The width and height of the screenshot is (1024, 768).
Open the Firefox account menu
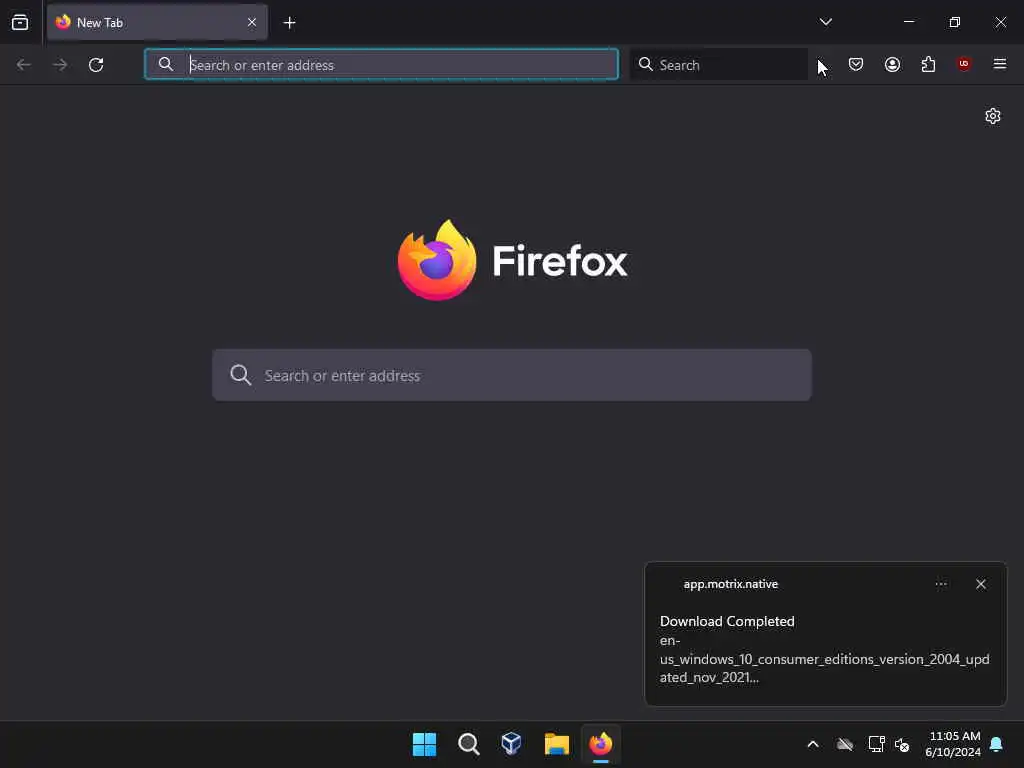pyautogui.click(x=892, y=64)
